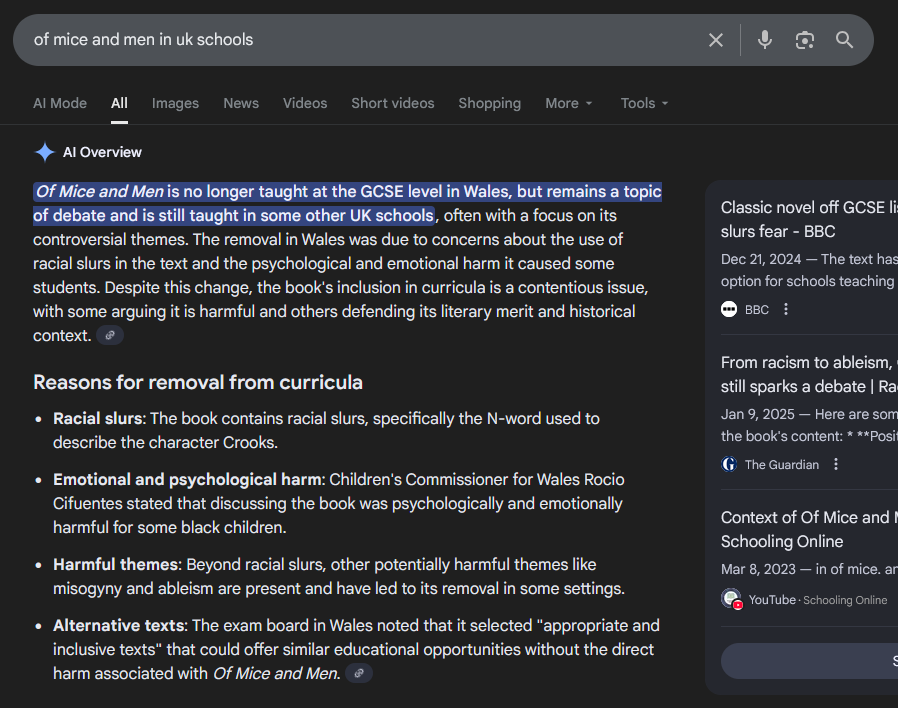898x708 pixels.
Task: Click the 'Dec 21, 2024' BBC snippet text
Action: point(809,270)
